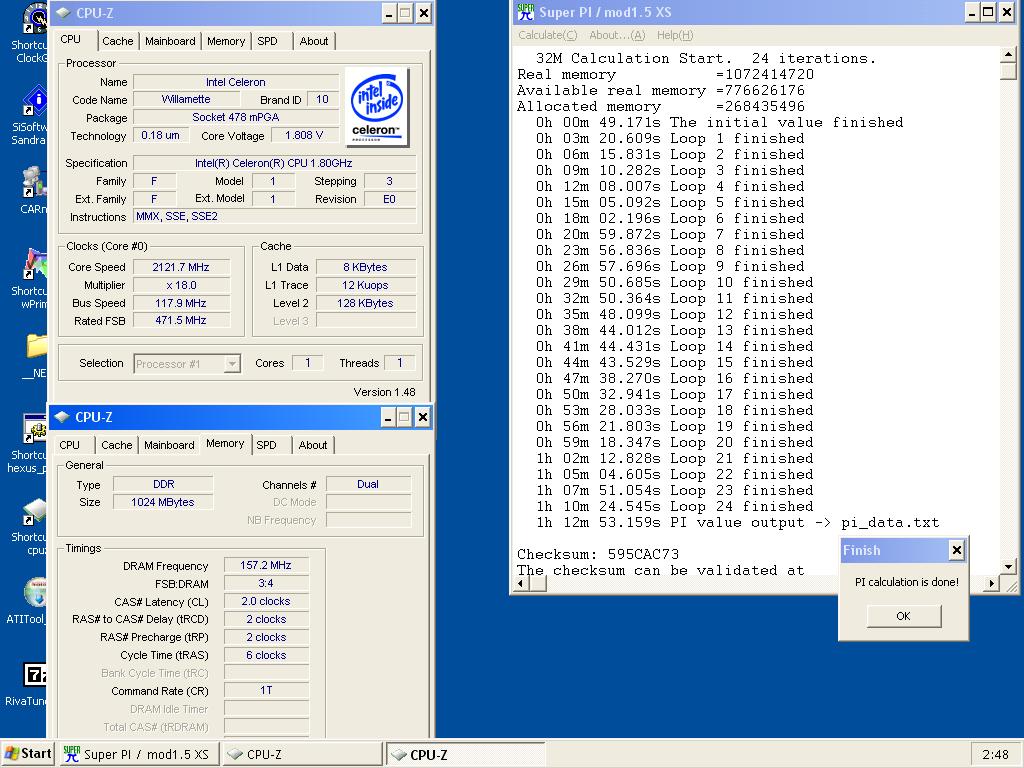Click the FSB:DRAM ratio value 3:4
This screenshot has height=768, width=1024.
(x=266, y=583)
